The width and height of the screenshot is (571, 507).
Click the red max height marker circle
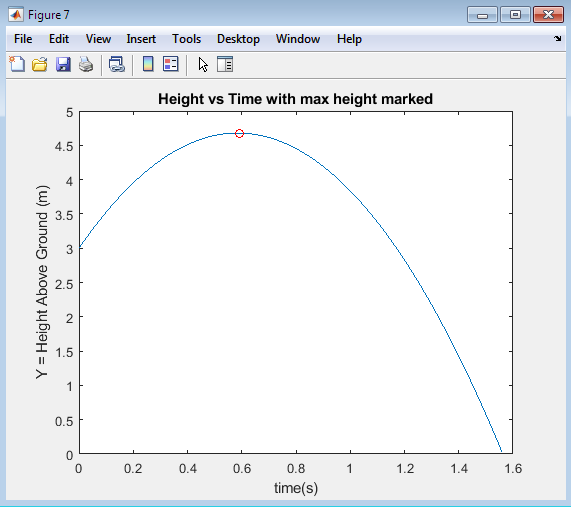[x=239, y=133]
